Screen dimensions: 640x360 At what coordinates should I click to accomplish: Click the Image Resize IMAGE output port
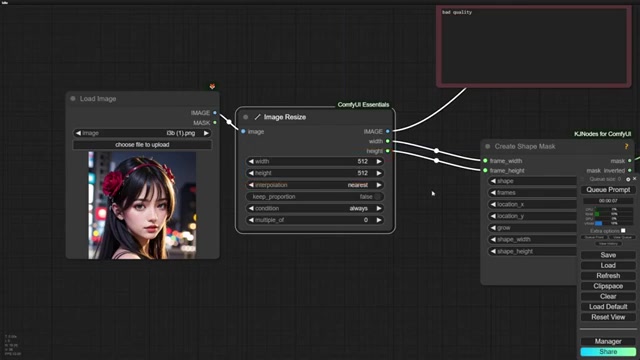click(387, 131)
